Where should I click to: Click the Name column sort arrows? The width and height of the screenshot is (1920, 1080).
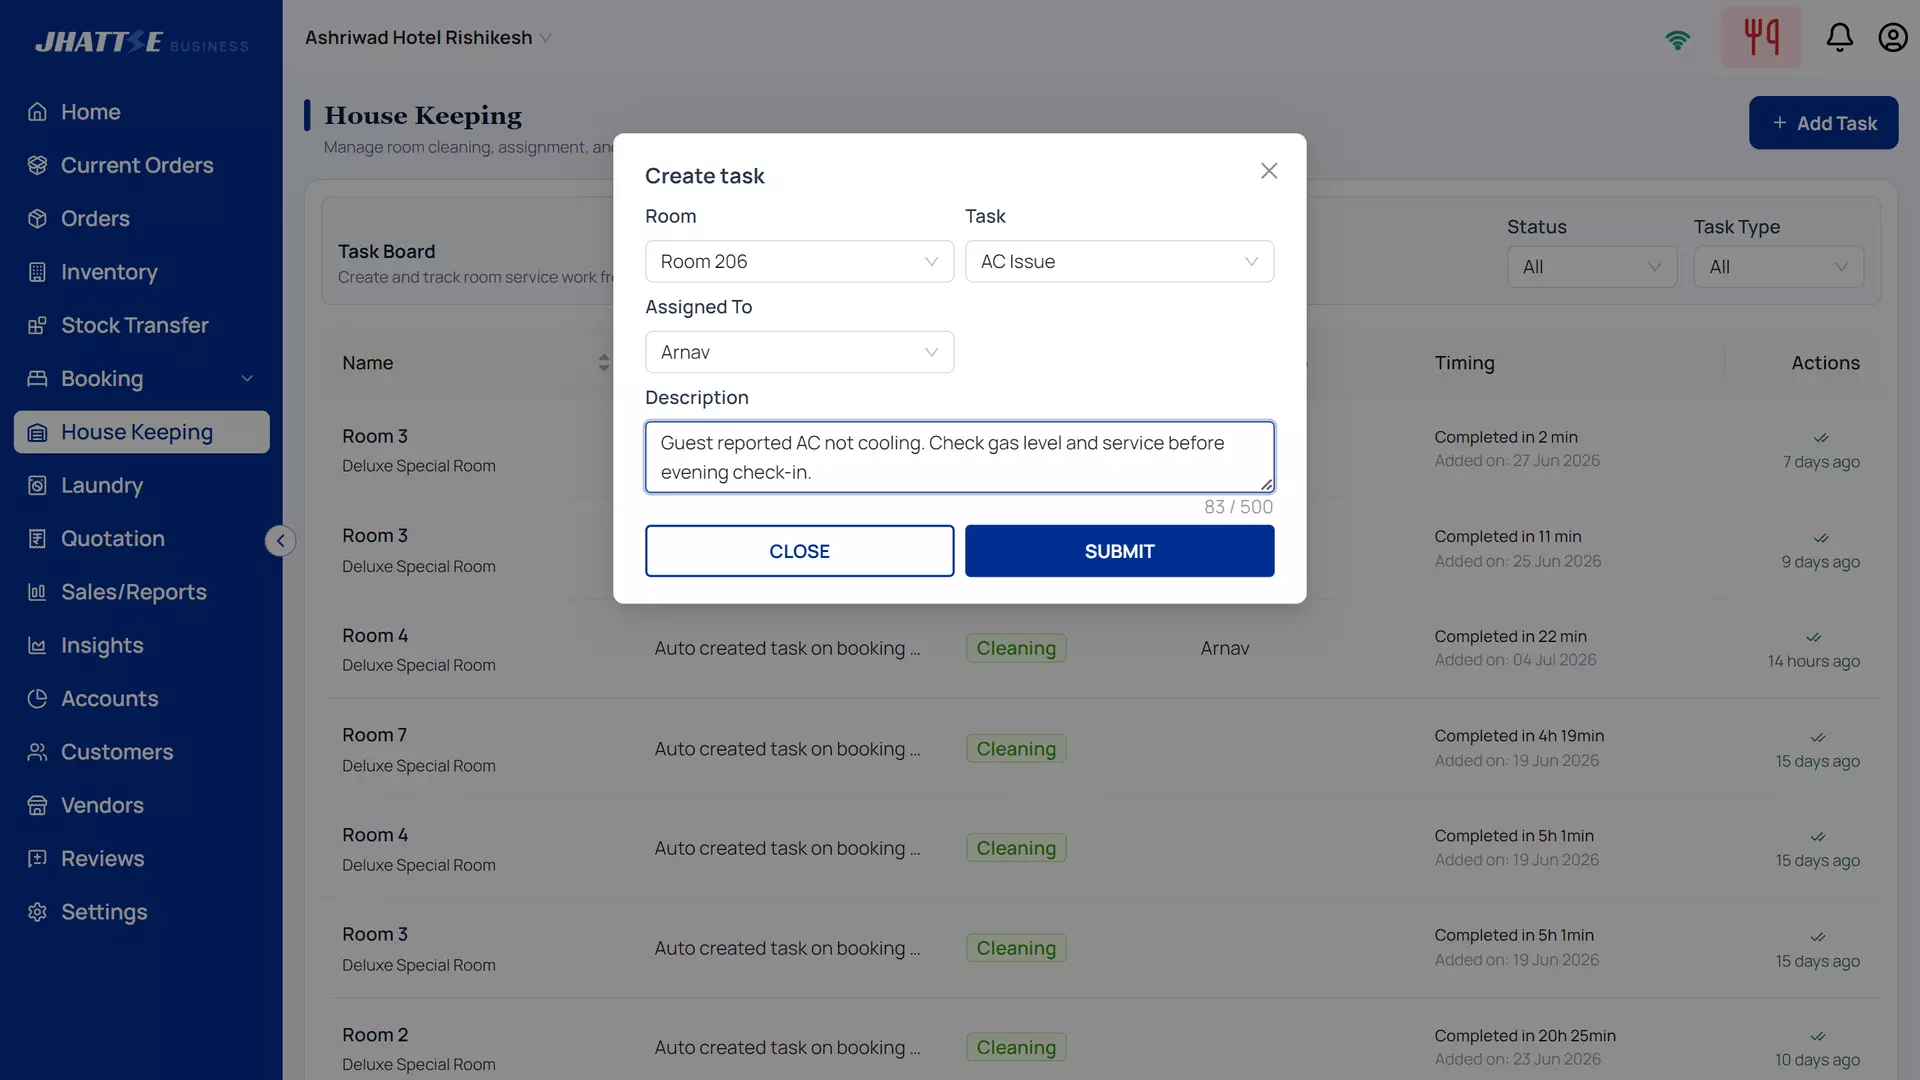(603, 363)
